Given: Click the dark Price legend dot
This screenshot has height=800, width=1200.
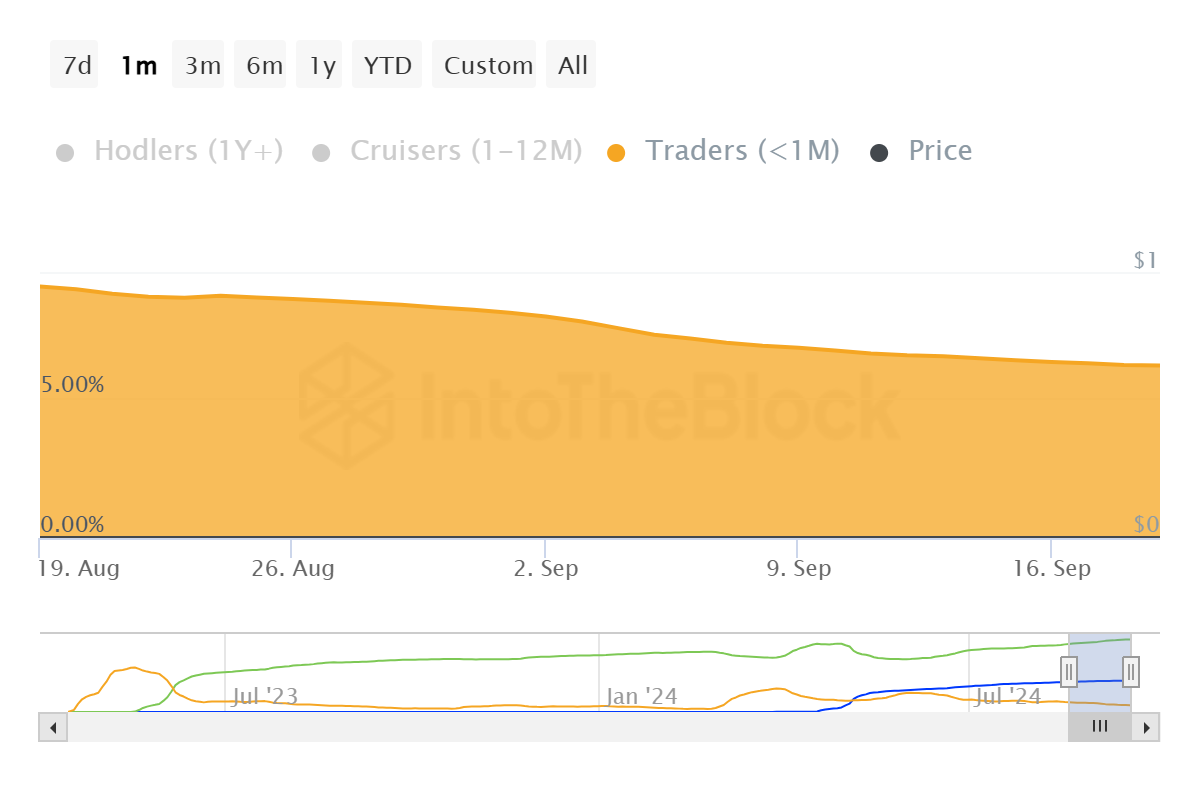Looking at the screenshot, I should pos(879,153).
